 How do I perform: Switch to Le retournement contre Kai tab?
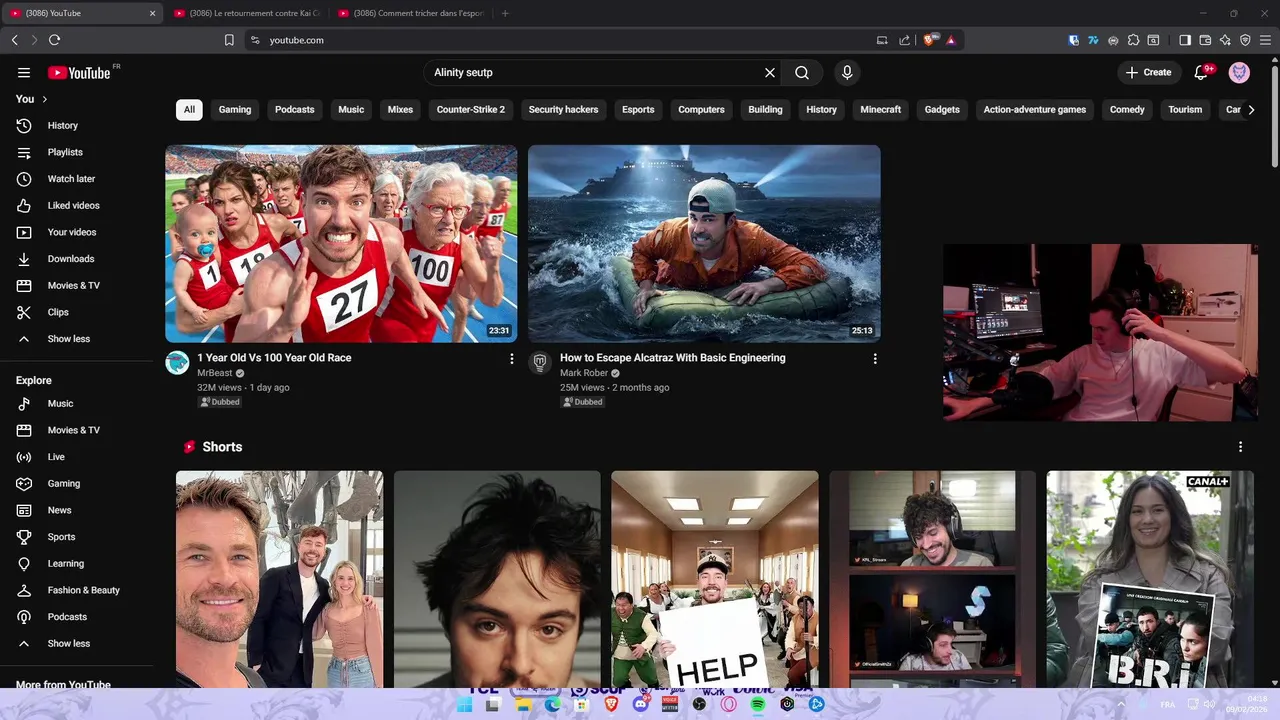pos(247,13)
